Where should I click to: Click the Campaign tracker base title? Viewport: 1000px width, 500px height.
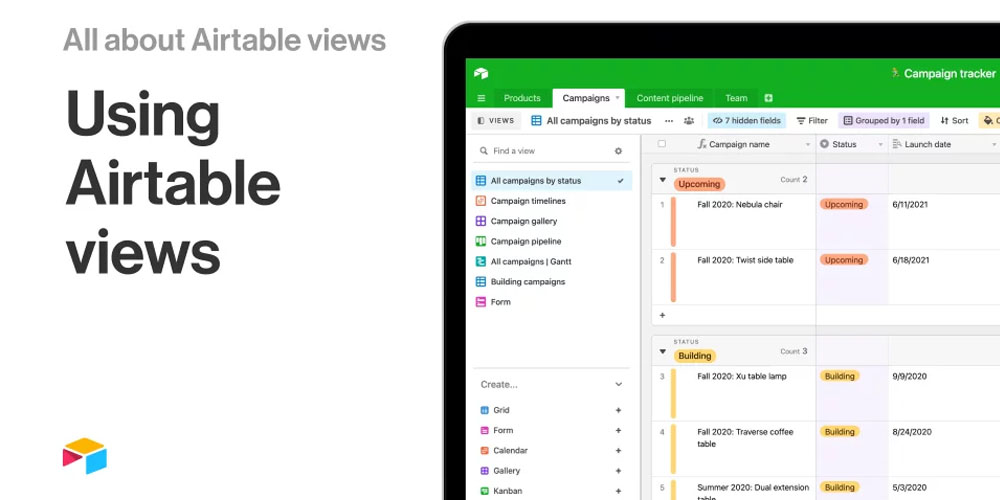(950, 74)
